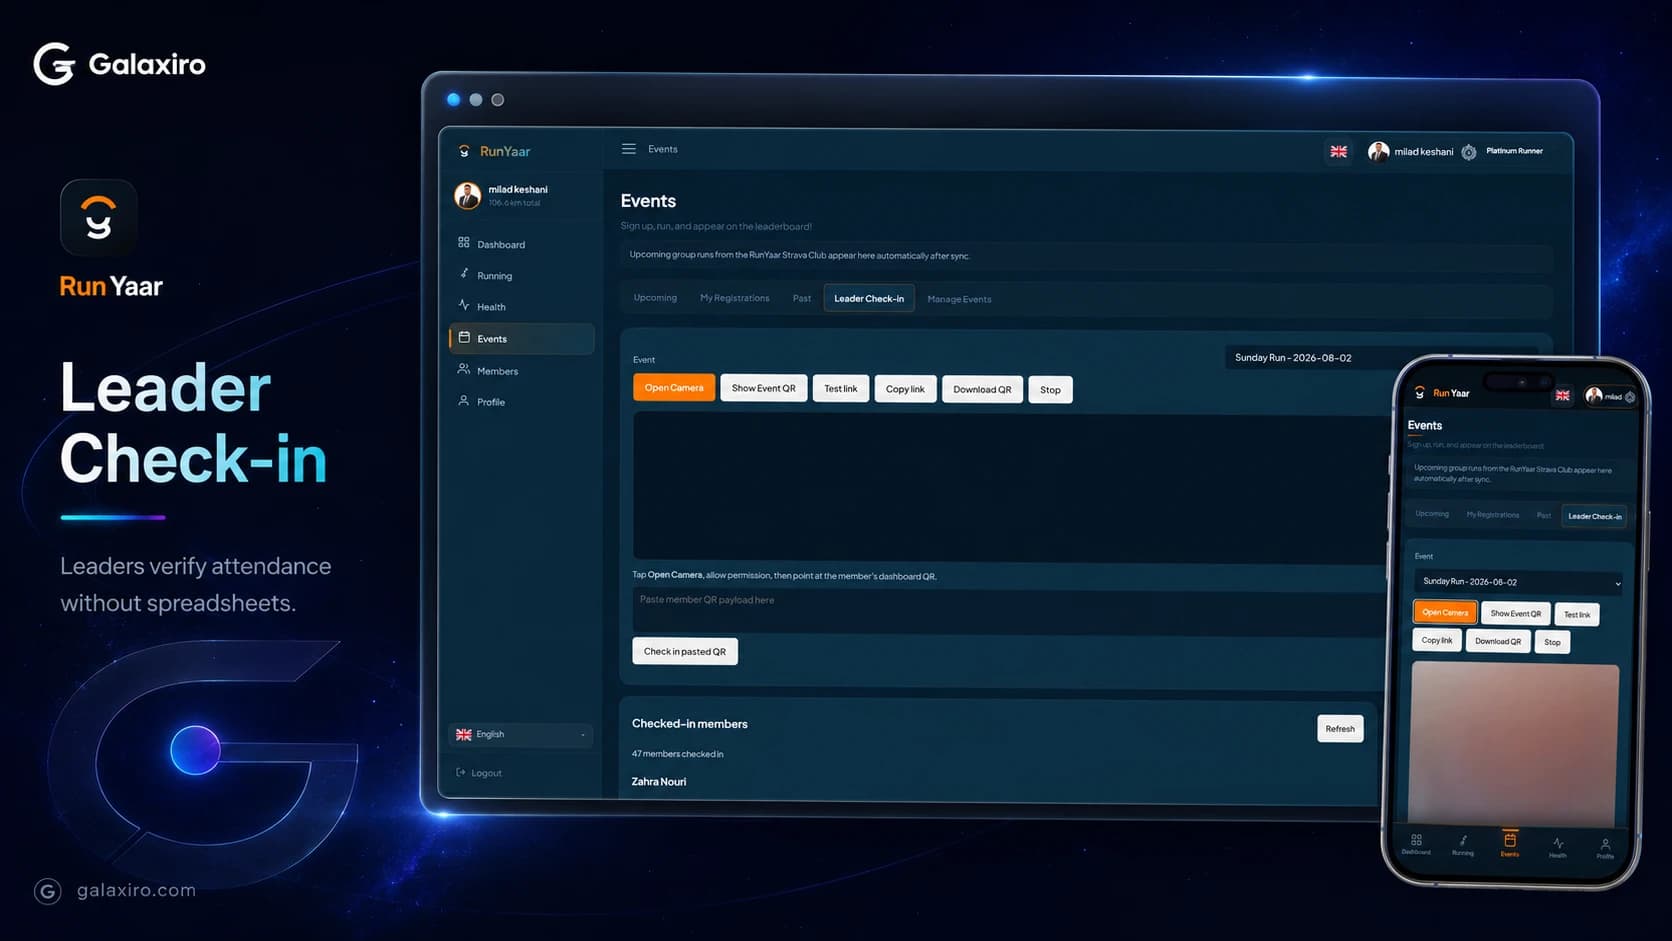The height and width of the screenshot is (941, 1672).
Task: Expand the English language dropdown
Action: pos(520,734)
